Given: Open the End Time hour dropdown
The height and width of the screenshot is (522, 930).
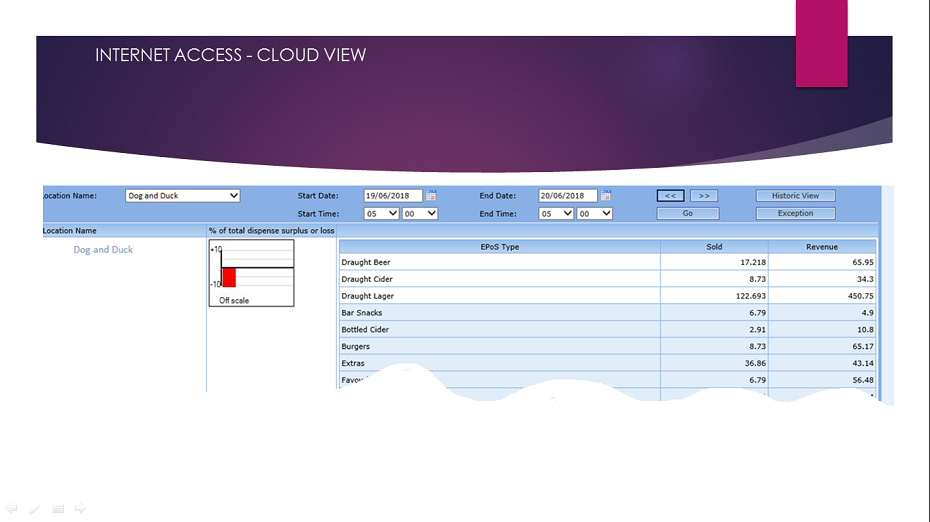Looking at the screenshot, I should point(556,214).
